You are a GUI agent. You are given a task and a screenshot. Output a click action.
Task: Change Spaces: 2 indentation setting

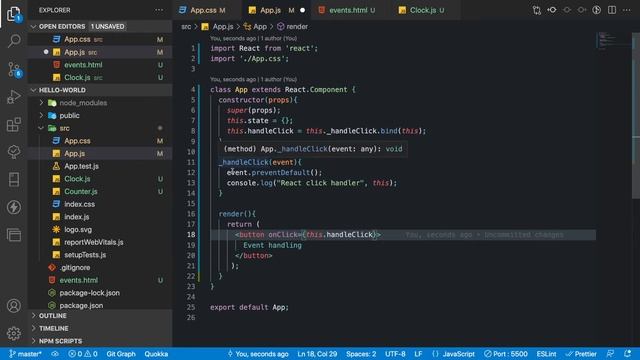pyautogui.click(x=361, y=354)
